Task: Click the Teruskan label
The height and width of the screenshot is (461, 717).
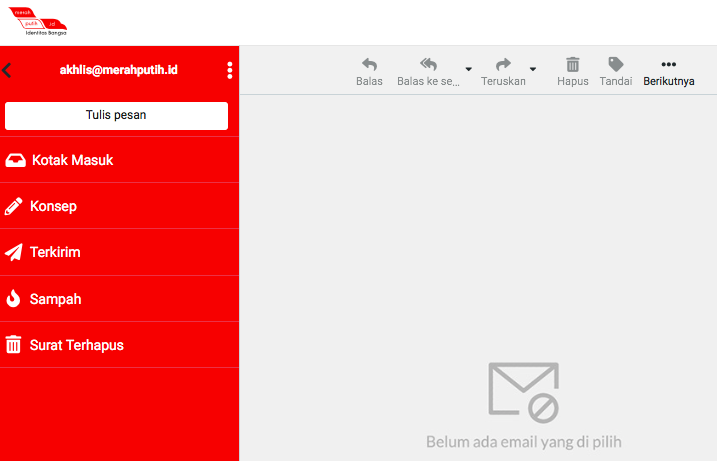Action: point(503,81)
